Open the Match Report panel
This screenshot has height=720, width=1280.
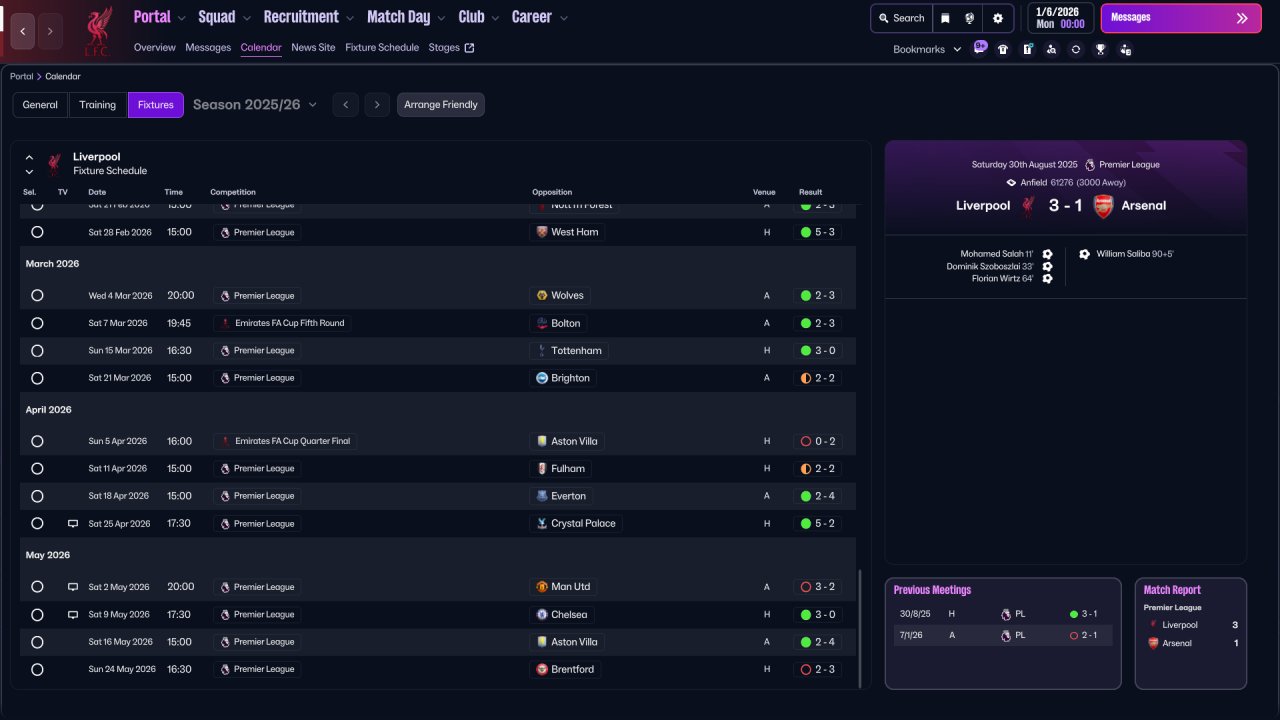(1191, 633)
